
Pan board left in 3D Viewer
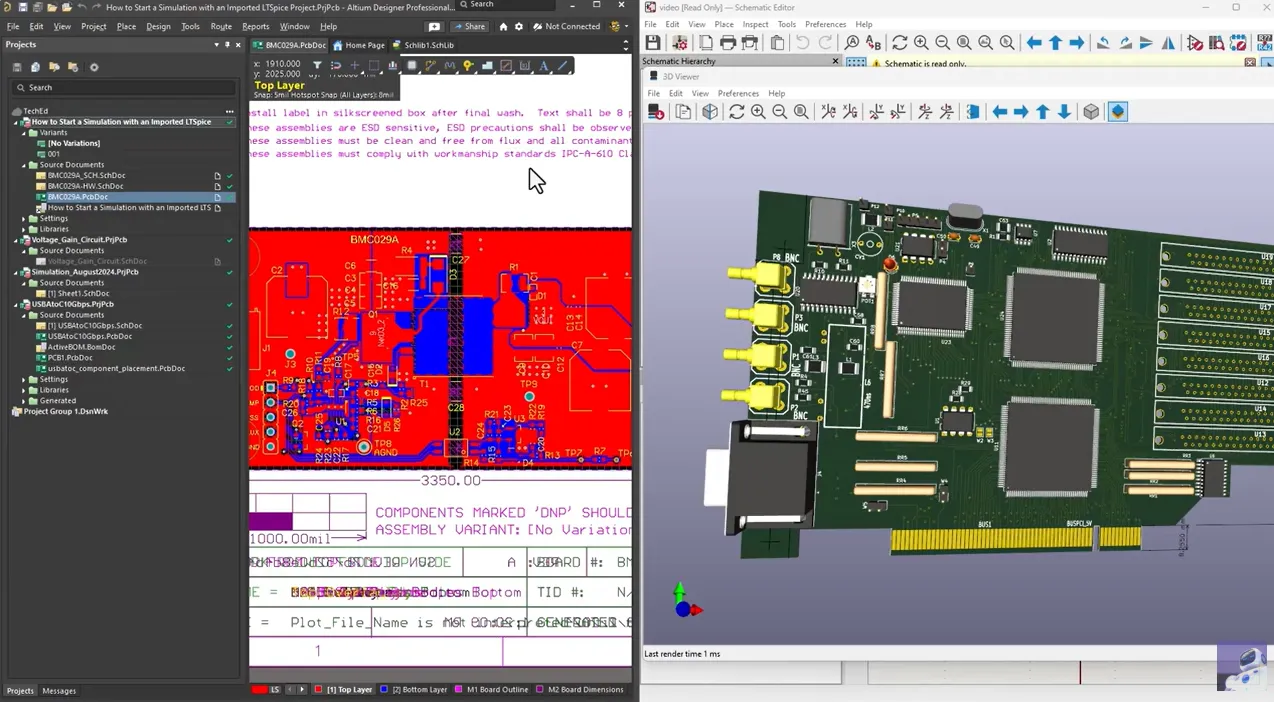point(999,112)
